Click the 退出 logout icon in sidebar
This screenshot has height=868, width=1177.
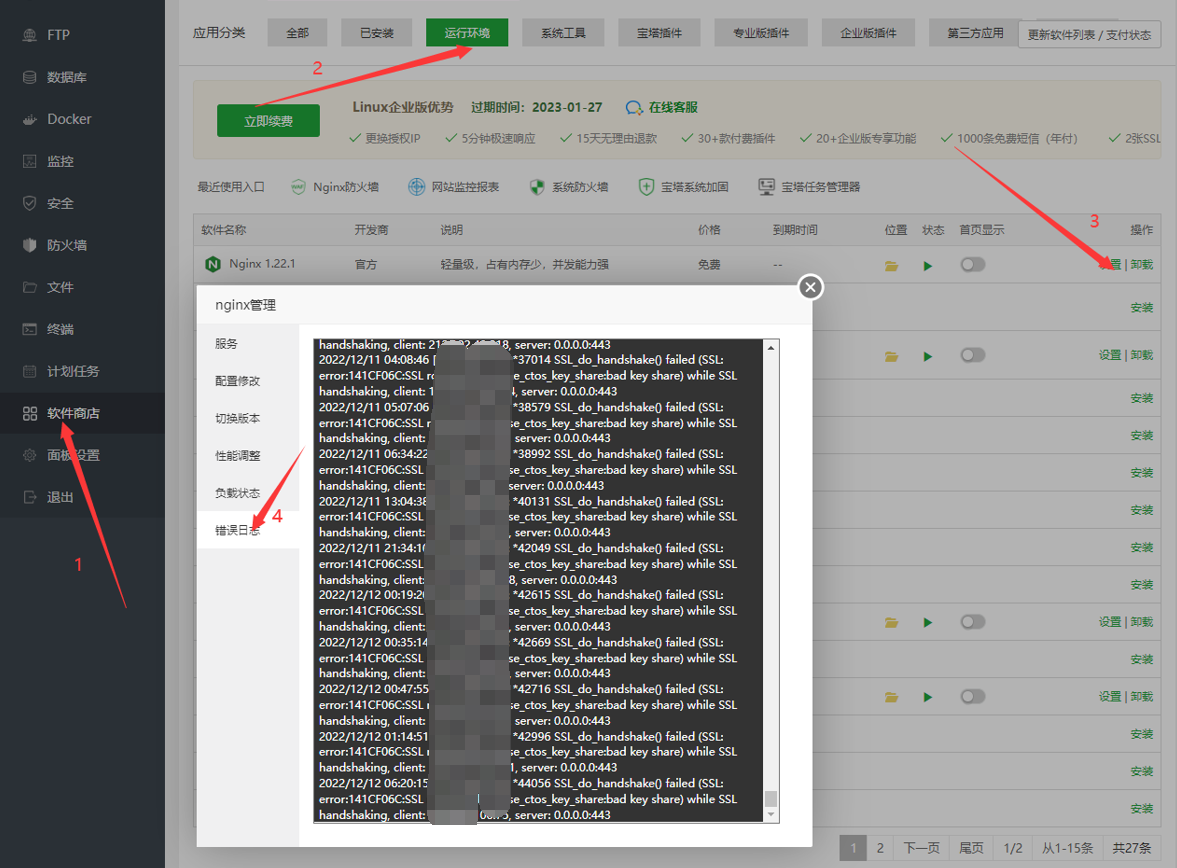(29, 498)
